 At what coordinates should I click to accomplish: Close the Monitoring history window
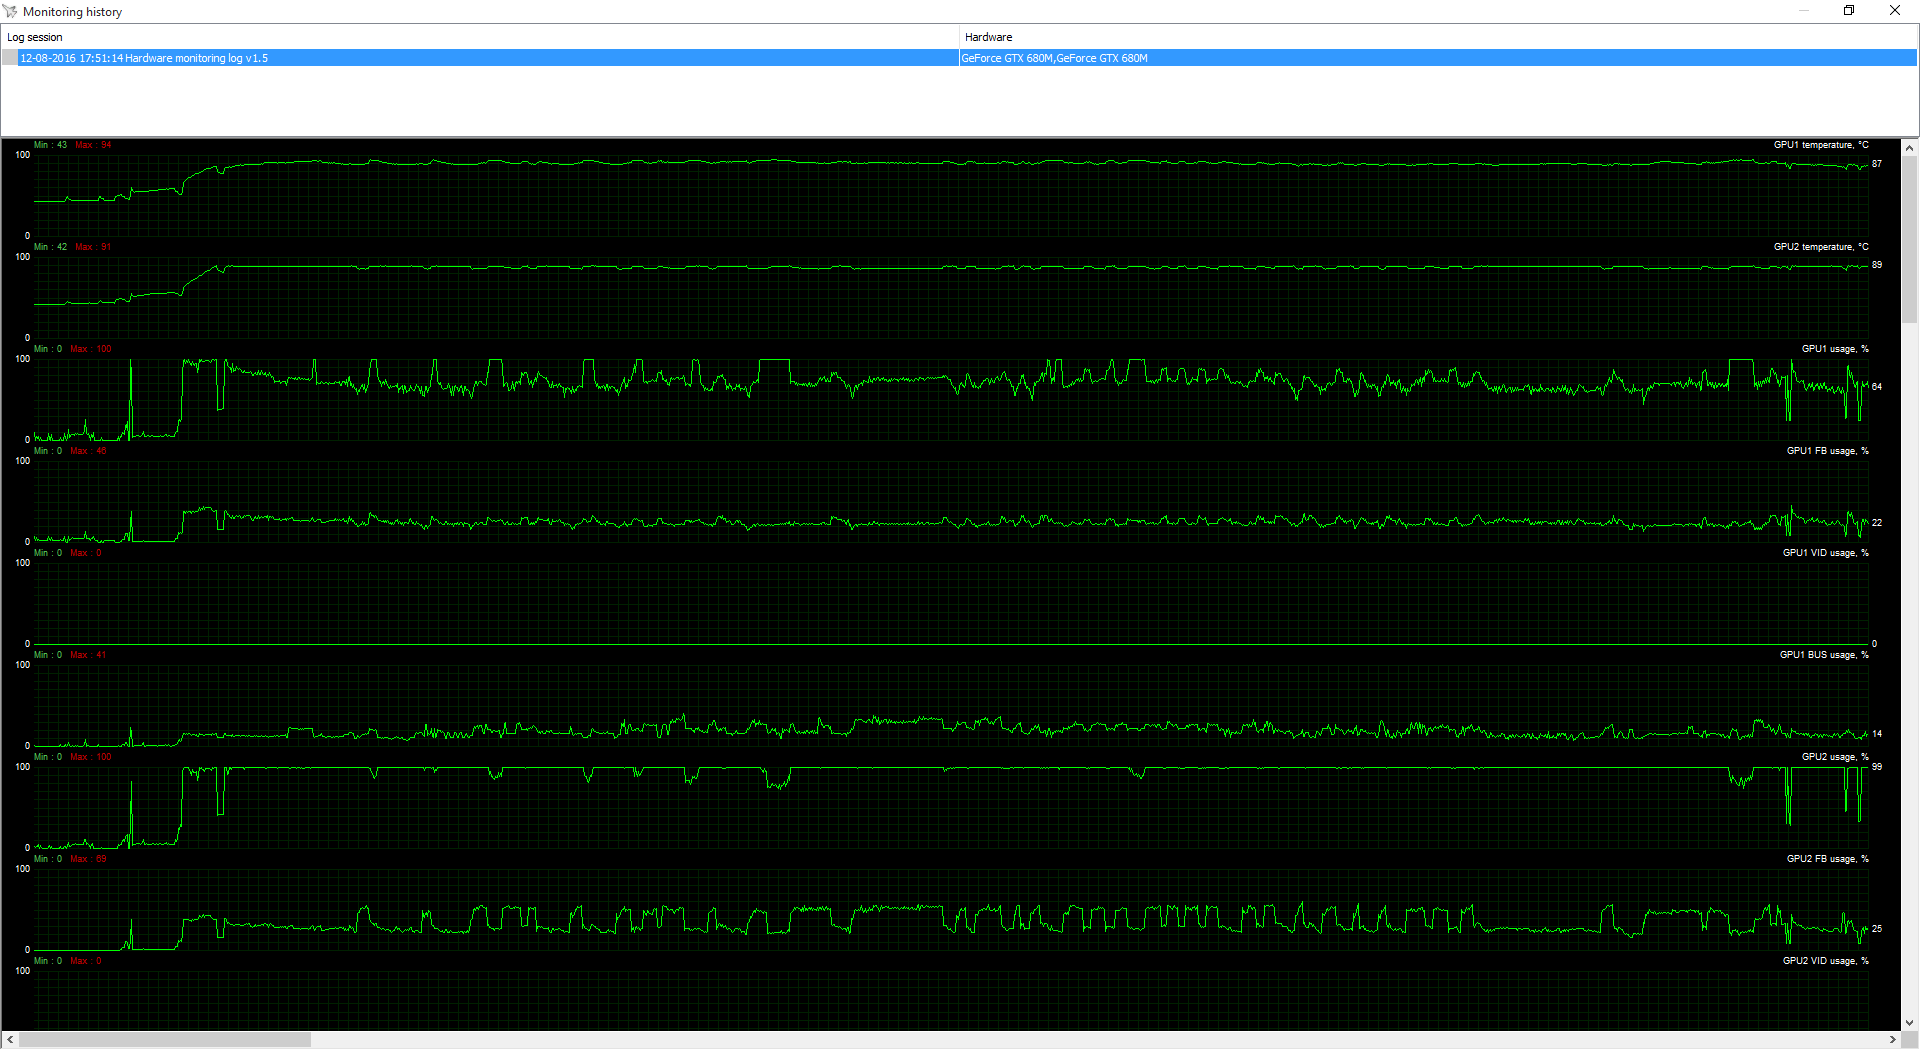pyautogui.click(x=1895, y=11)
